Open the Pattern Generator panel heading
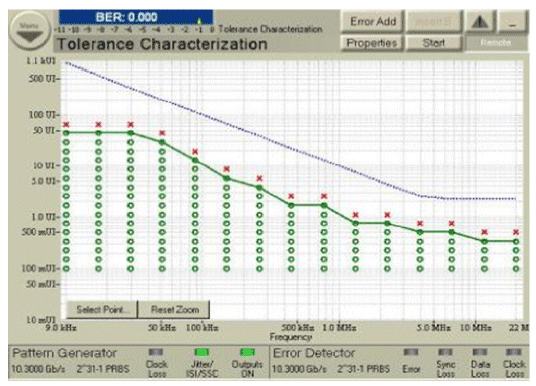This screenshot has height=386, width=536. 65,353
